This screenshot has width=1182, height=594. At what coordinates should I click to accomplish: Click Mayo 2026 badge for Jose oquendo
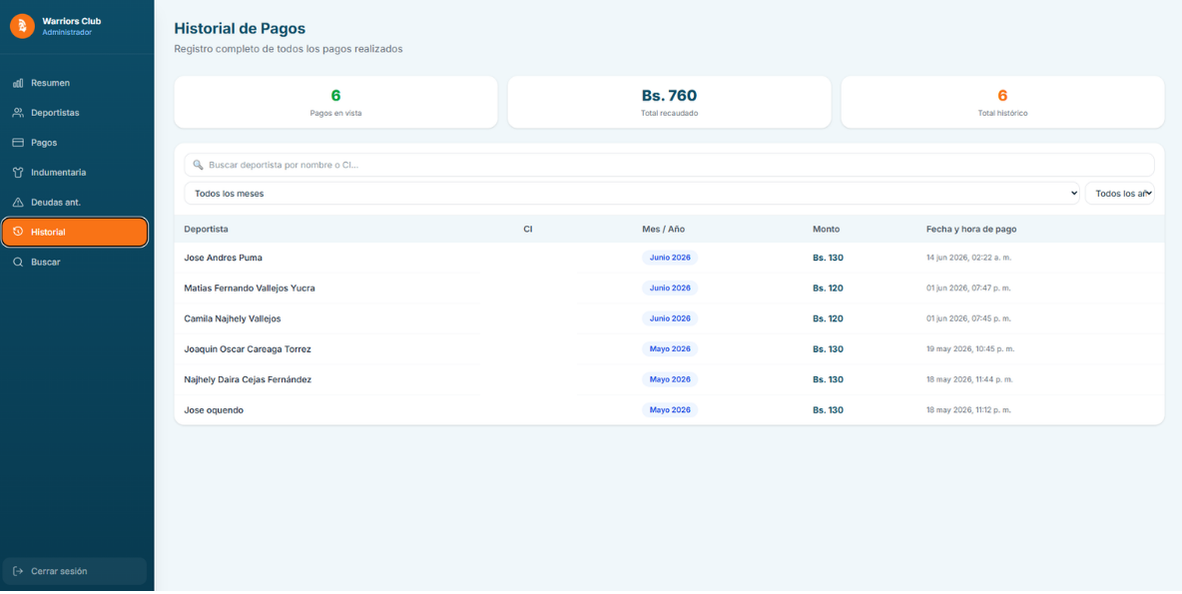(670, 410)
